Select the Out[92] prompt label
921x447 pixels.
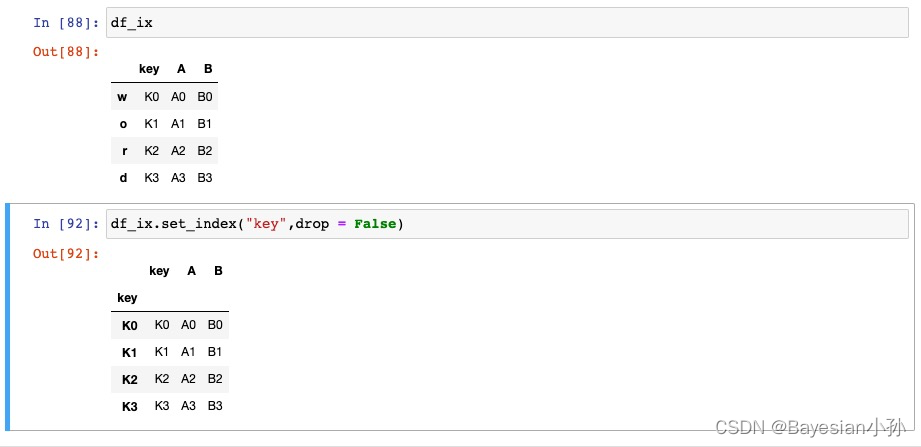coord(67,254)
